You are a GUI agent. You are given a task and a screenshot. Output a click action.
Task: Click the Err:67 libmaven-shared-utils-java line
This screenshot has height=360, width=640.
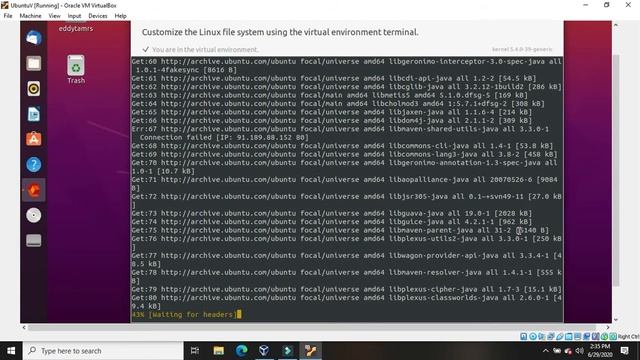coord(340,129)
